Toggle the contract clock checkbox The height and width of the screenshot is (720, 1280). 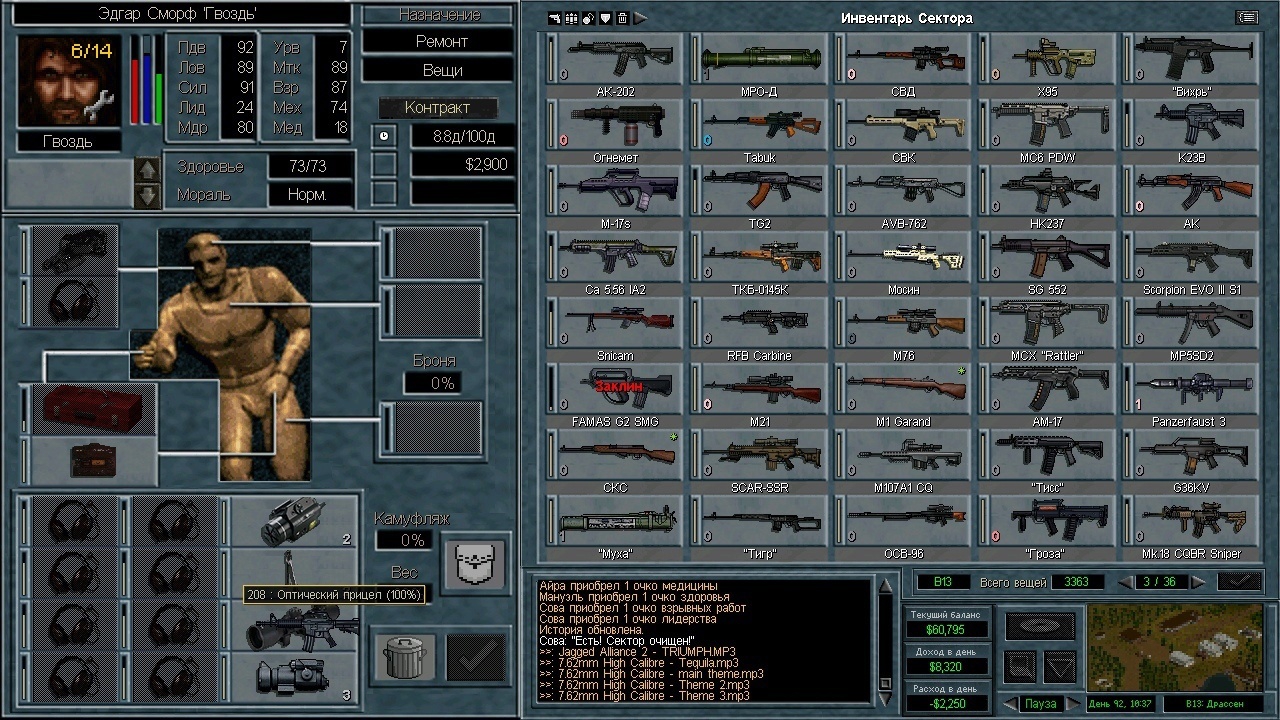pyautogui.click(x=385, y=136)
